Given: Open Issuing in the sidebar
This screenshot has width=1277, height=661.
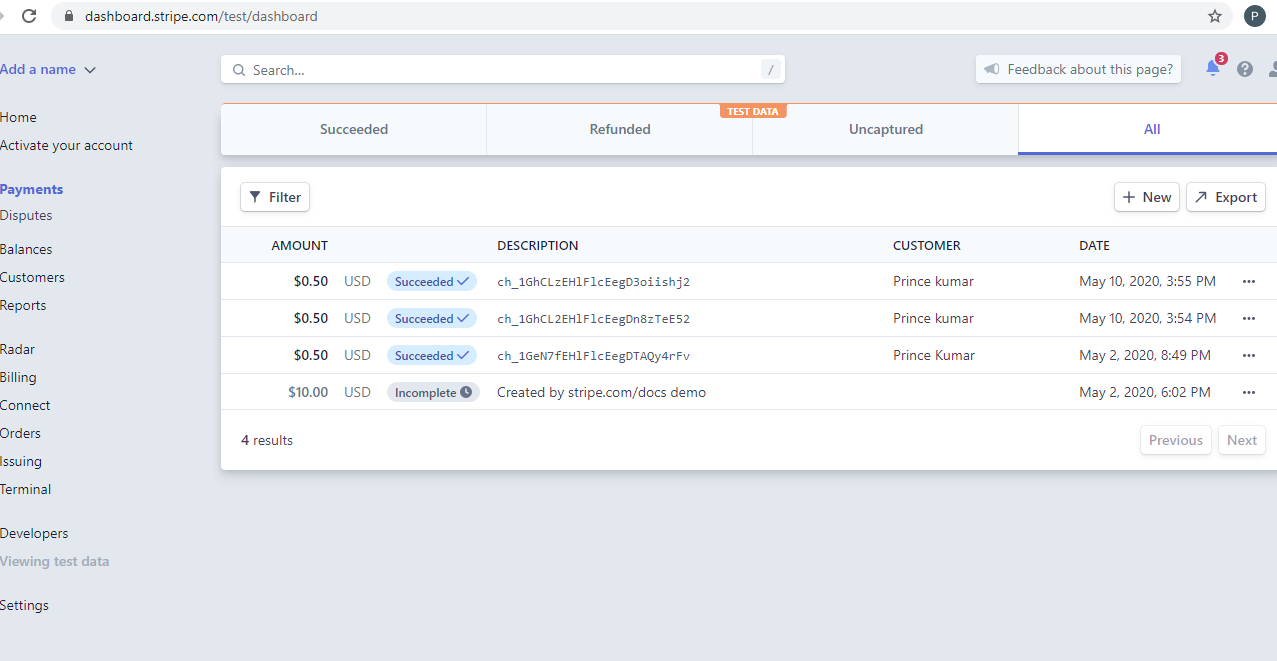Looking at the screenshot, I should pyautogui.click(x=21, y=461).
